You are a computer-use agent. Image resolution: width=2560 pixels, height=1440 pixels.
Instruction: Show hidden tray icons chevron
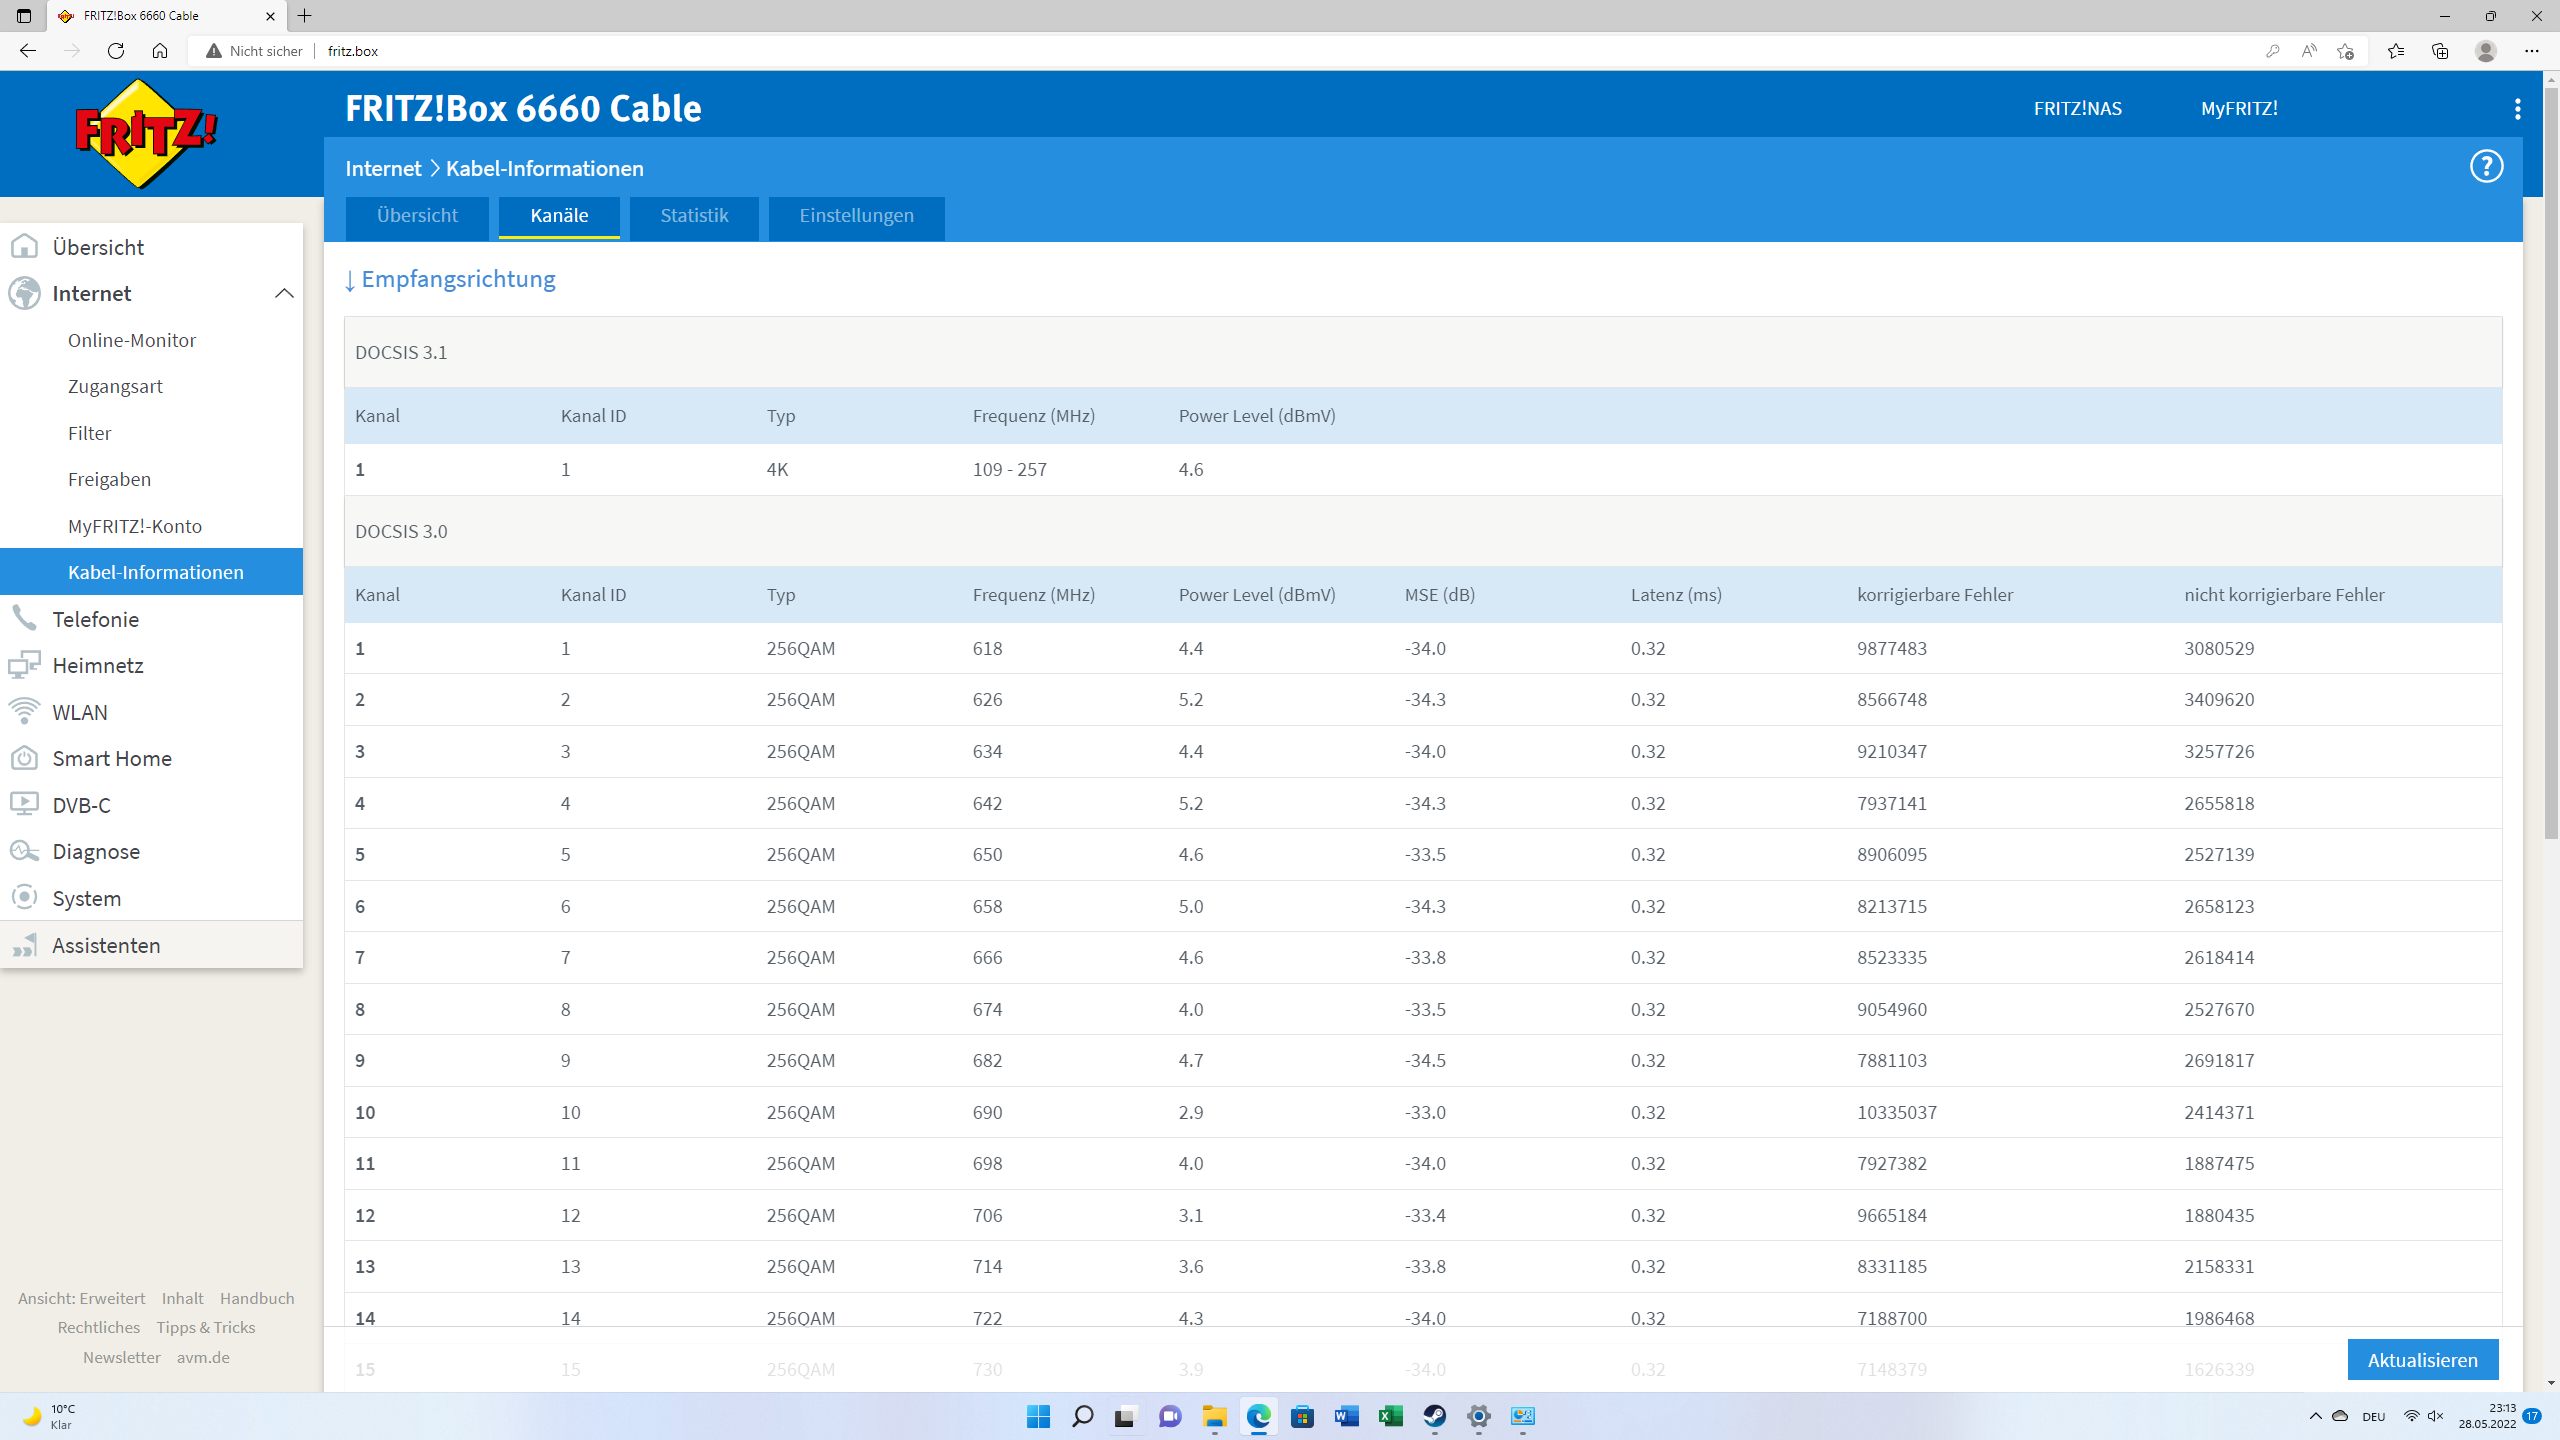[2316, 1416]
